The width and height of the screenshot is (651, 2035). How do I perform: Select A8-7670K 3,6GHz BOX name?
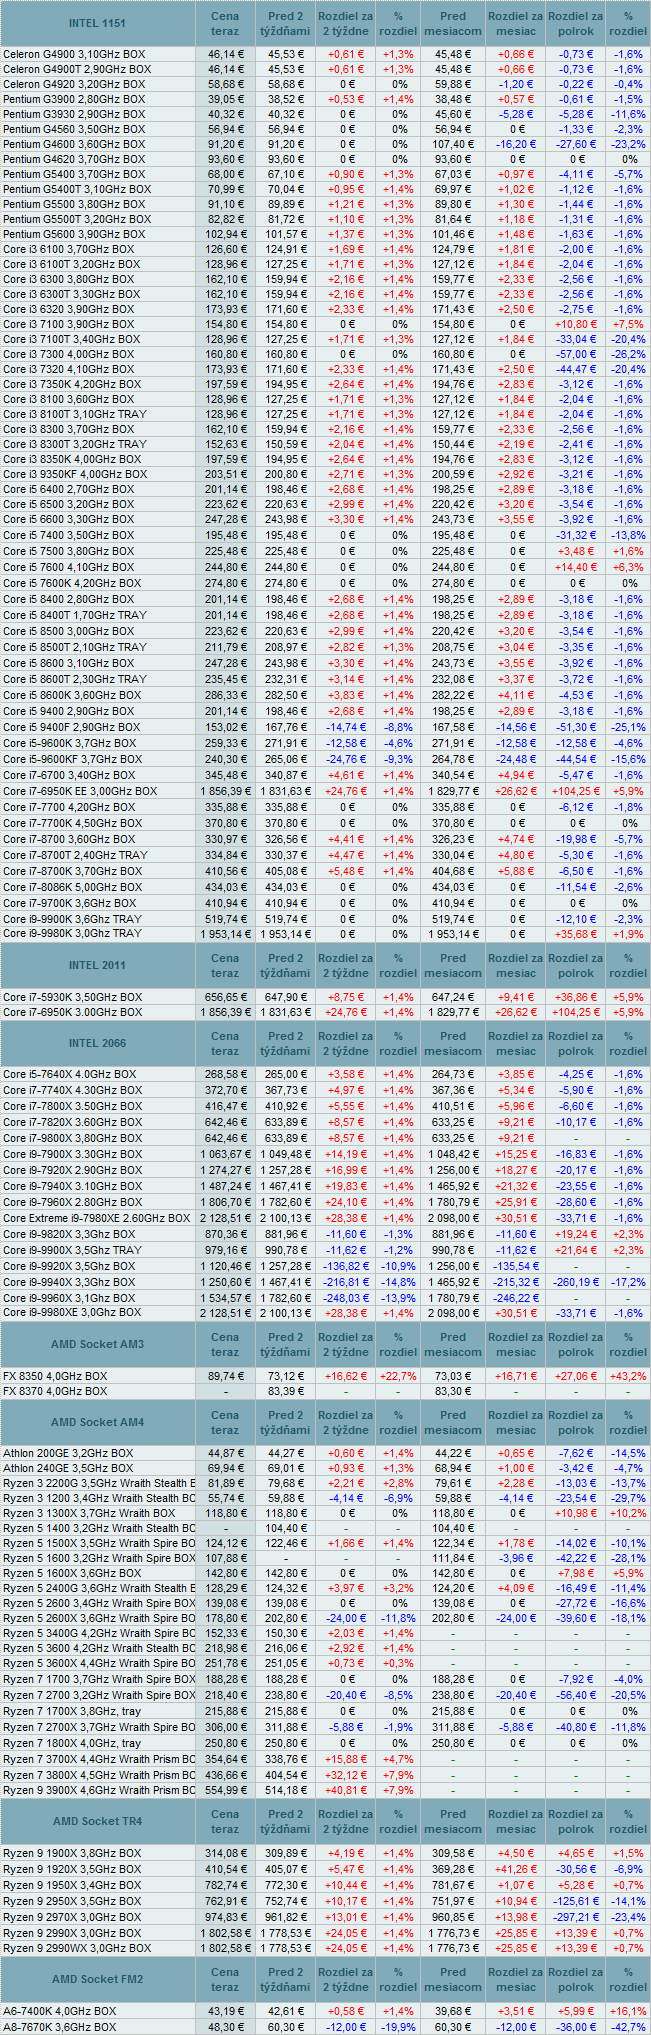coord(59,2027)
